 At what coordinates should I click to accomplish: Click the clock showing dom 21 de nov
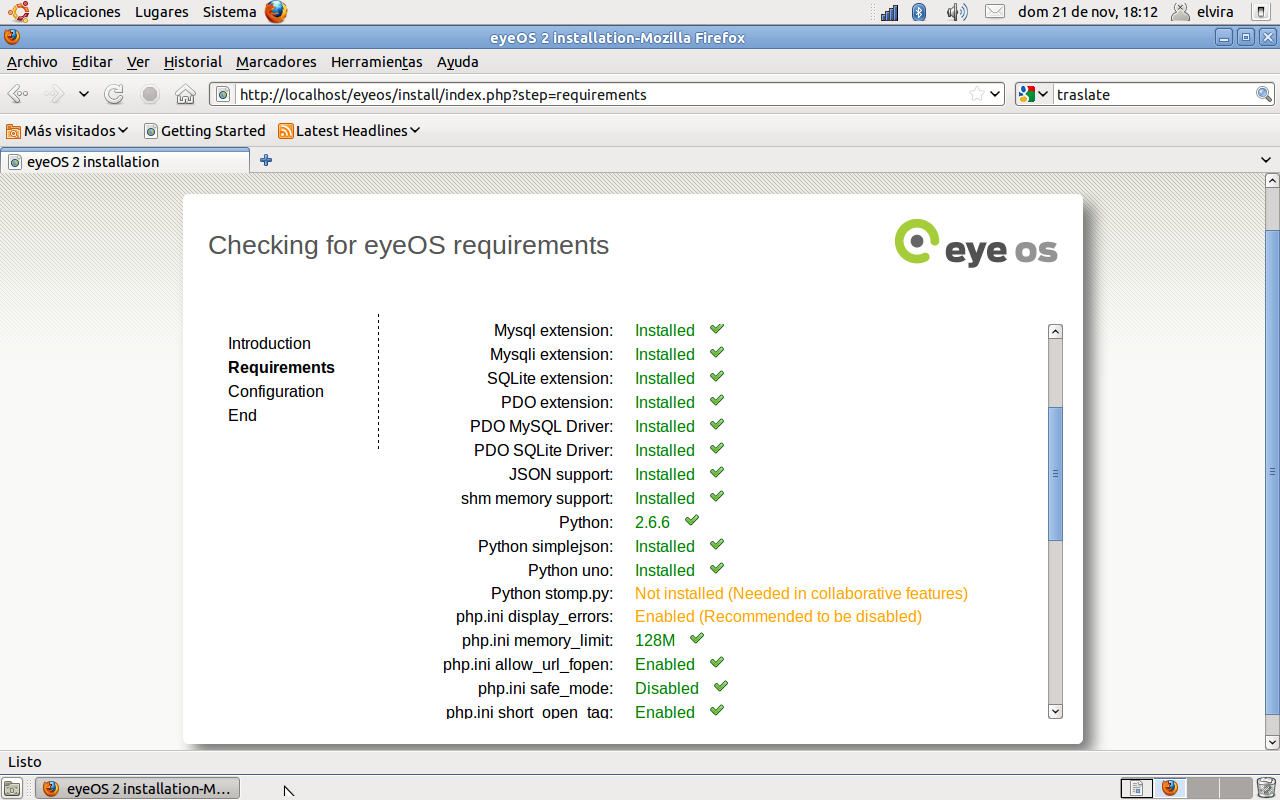[x=1087, y=12]
